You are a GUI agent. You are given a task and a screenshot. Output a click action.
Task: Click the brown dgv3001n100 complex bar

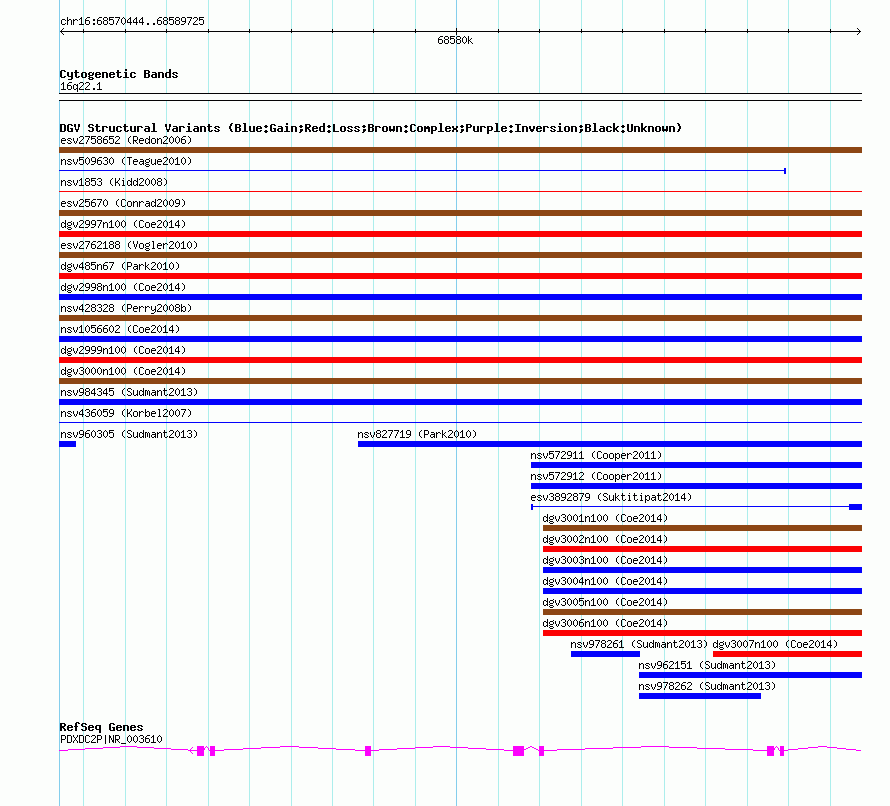pyautogui.click(x=702, y=528)
